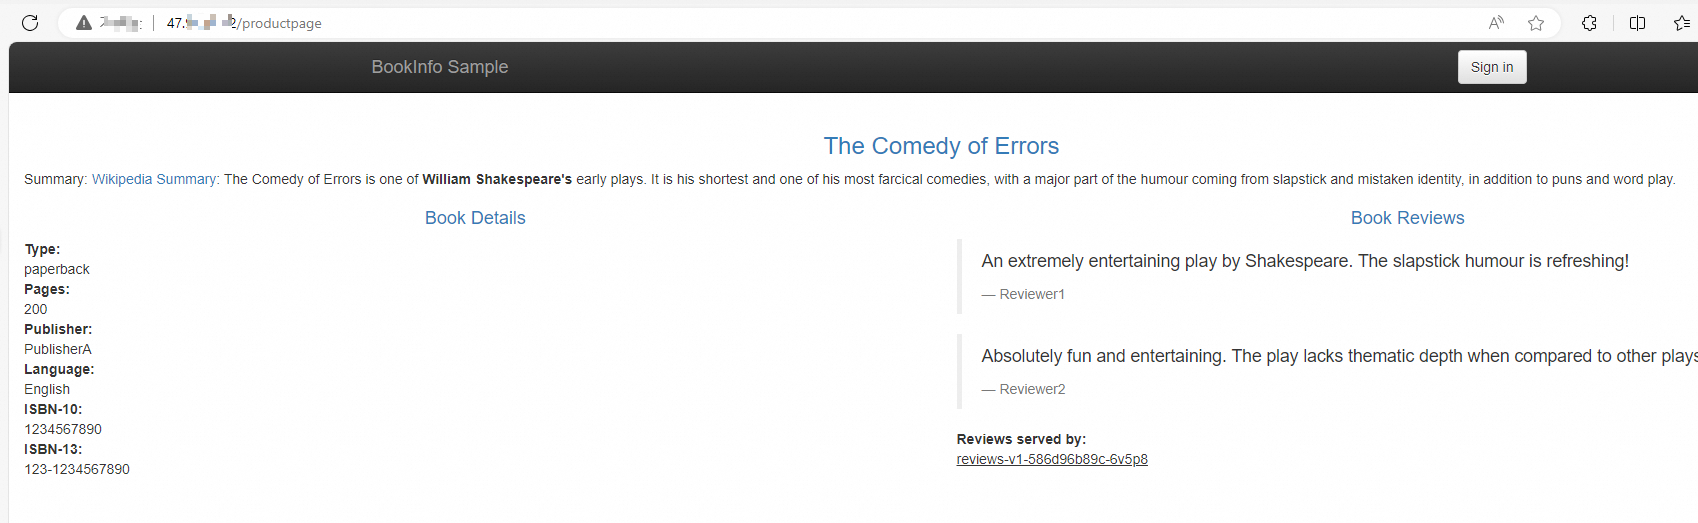Click the Book Reviews heading
Image resolution: width=1698 pixels, height=523 pixels.
tap(1407, 218)
